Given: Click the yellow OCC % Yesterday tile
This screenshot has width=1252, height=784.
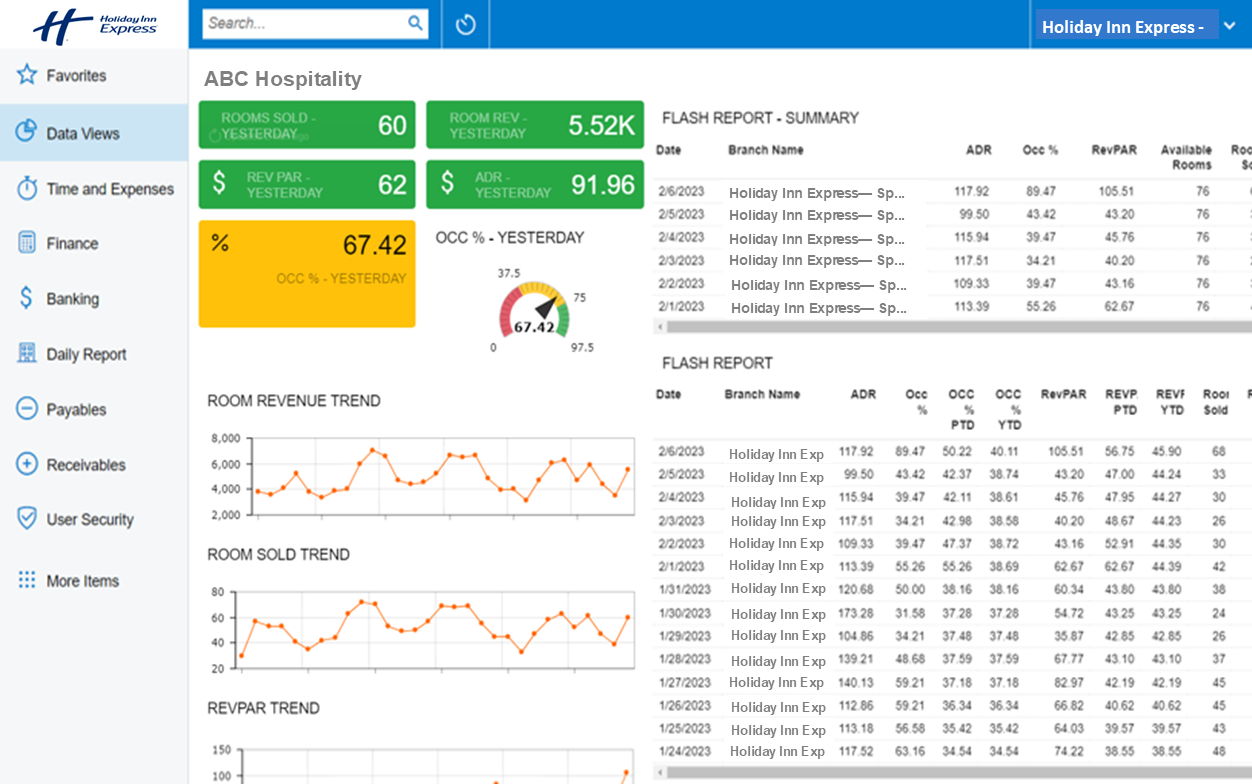Looking at the screenshot, I should [306, 273].
